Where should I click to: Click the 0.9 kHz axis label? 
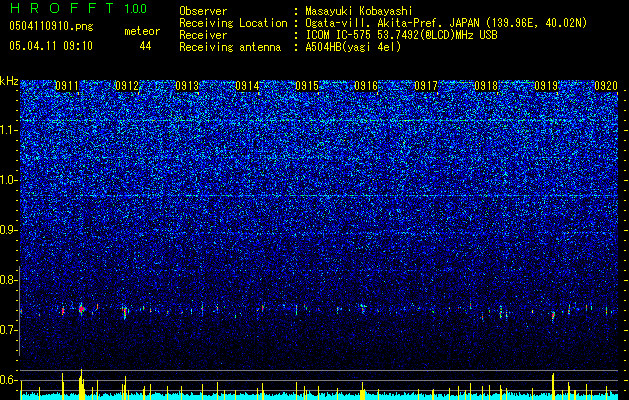(8, 230)
